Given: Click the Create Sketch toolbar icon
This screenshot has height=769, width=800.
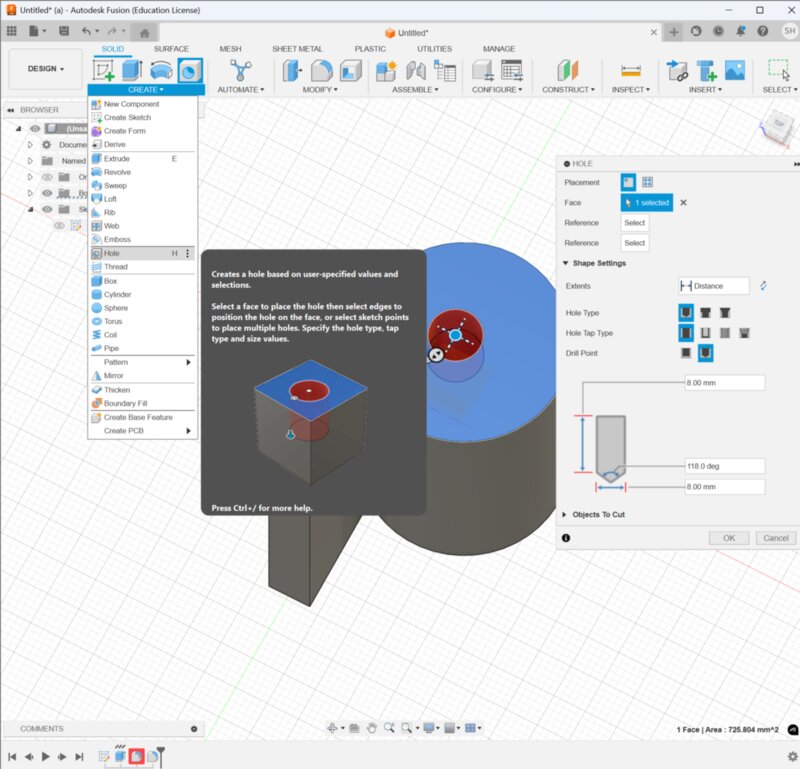Looking at the screenshot, I should (x=103, y=70).
